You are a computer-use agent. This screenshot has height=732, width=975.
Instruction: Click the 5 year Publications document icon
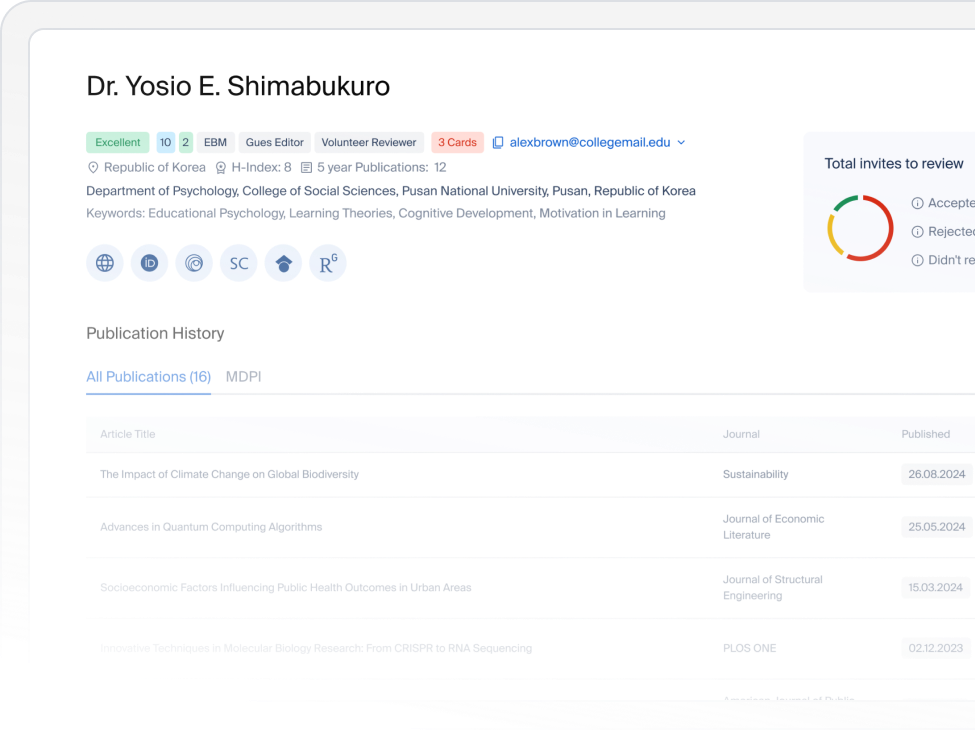pos(307,167)
